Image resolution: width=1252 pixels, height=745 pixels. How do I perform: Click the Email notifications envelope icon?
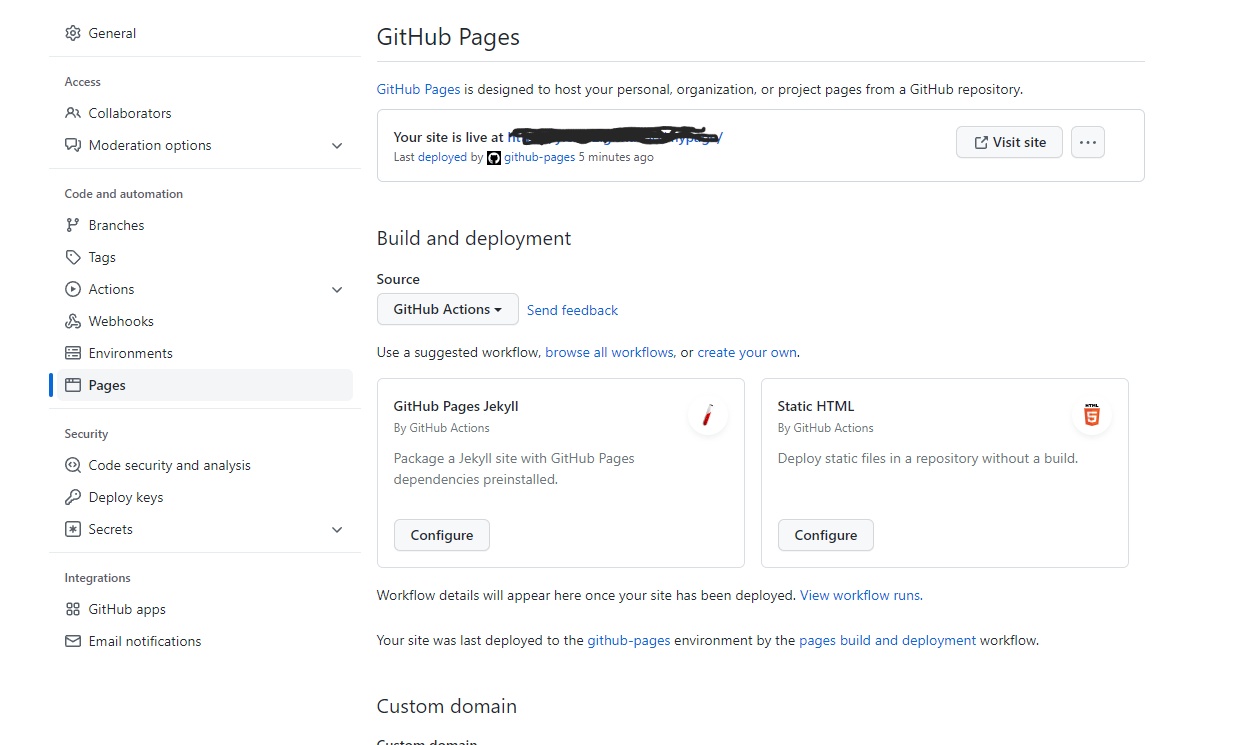coord(73,641)
